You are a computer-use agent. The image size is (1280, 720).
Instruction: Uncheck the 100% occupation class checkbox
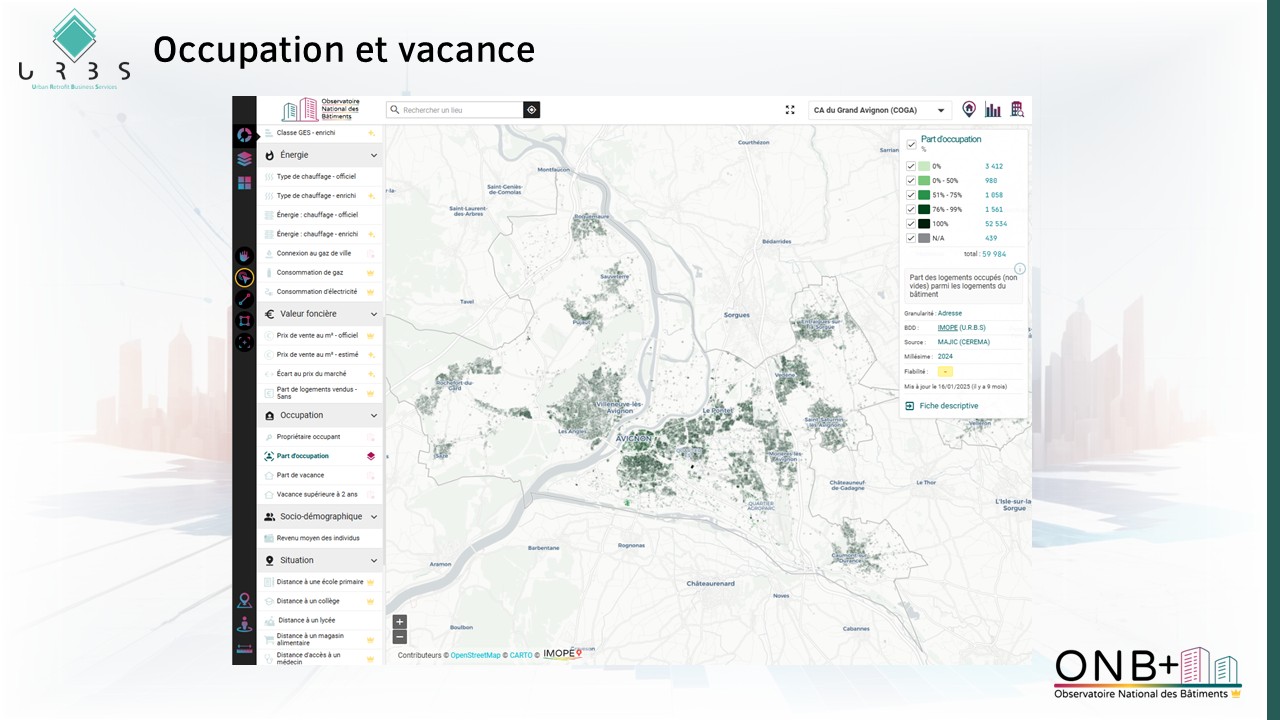pos(911,224)
